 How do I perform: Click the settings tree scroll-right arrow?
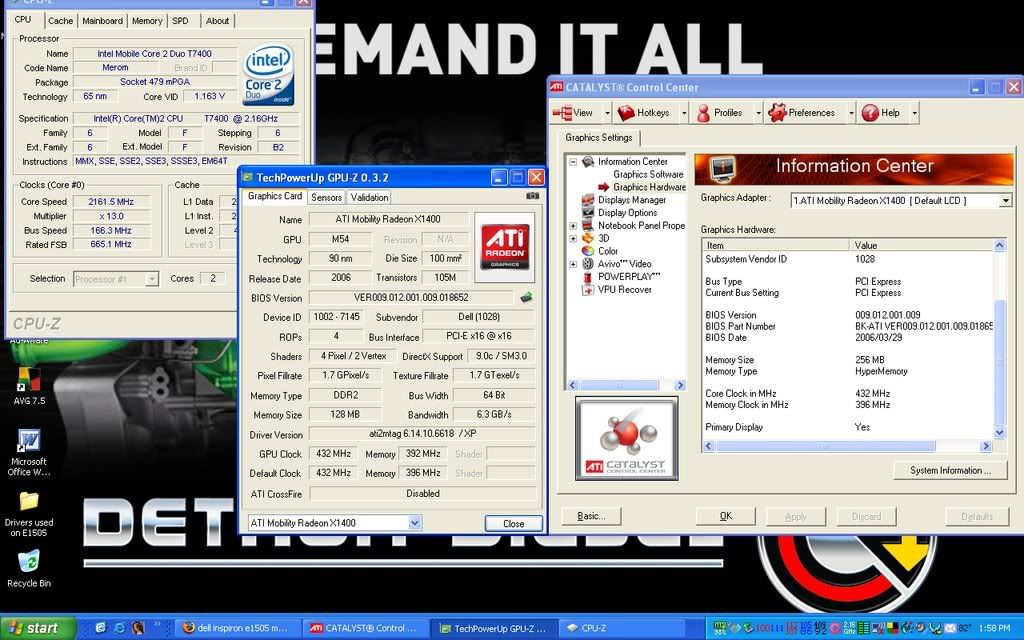click(680, 385)
